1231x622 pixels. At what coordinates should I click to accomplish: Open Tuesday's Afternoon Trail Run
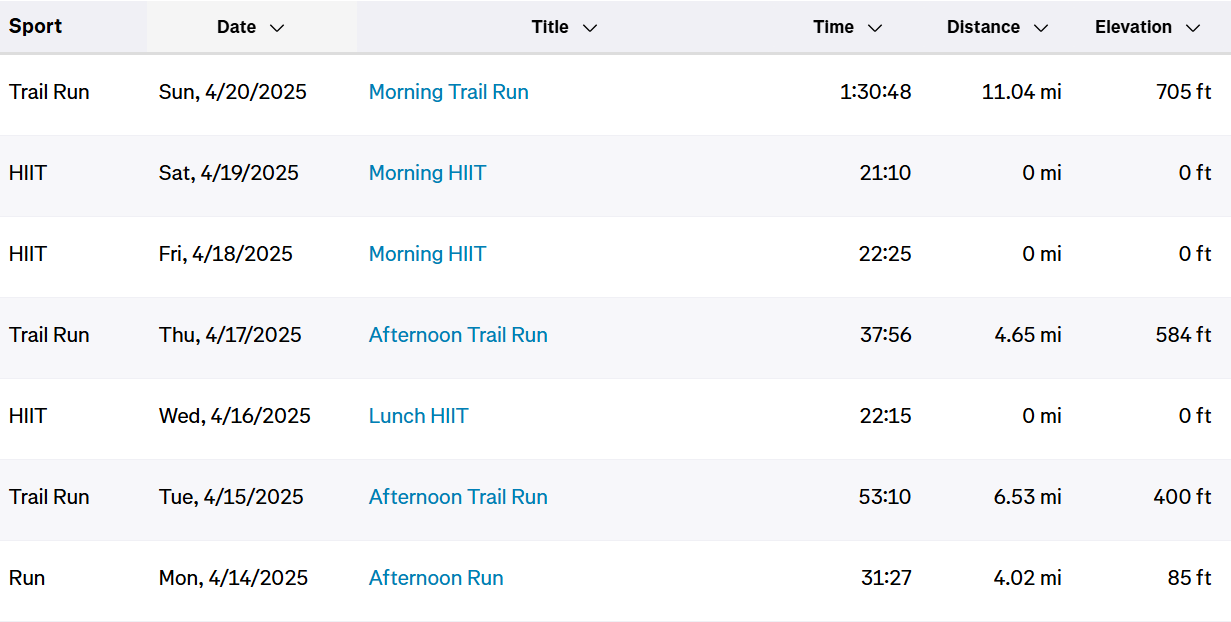coord(458,497)
